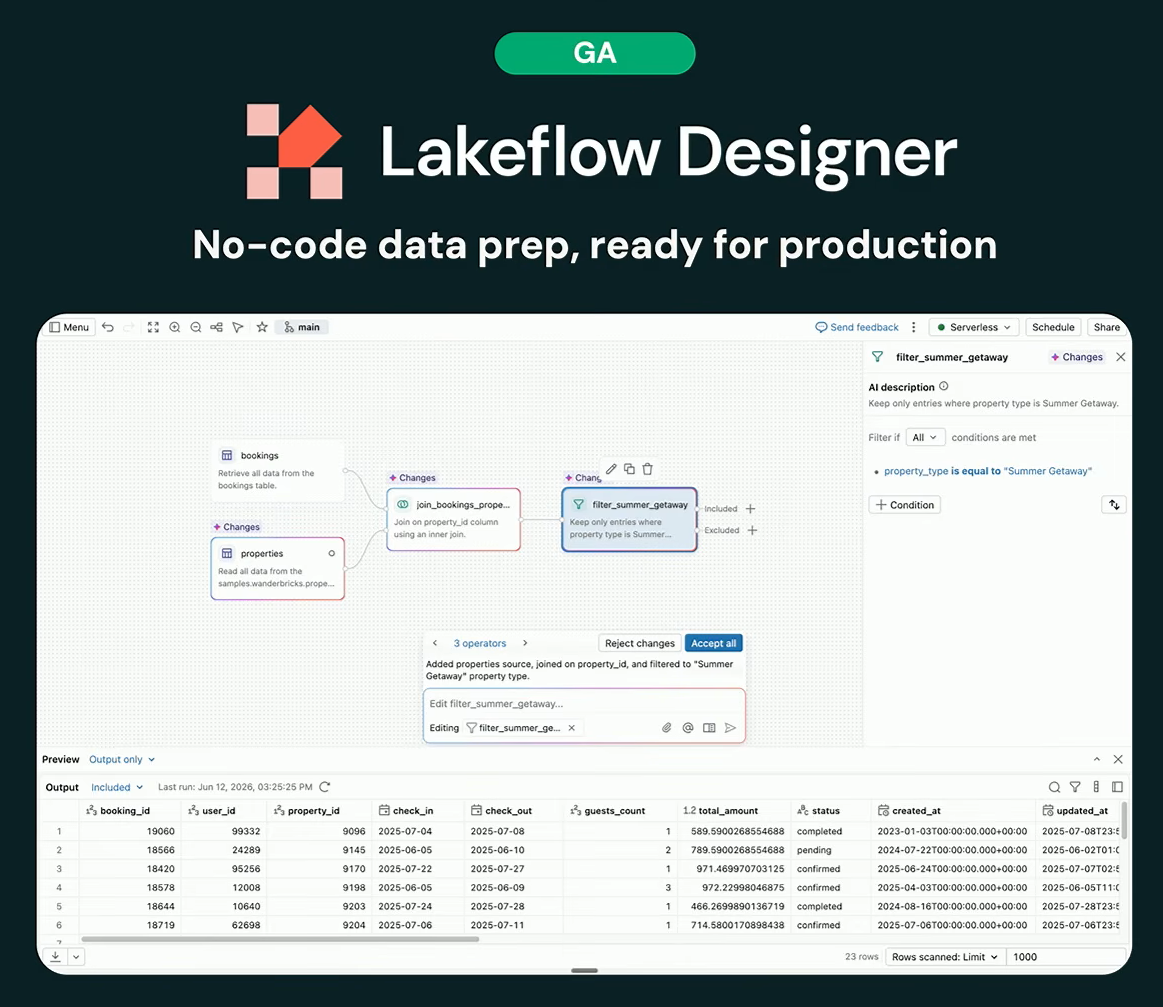Screen dimensions: 1163x1007
Task: Open the main branch selector
Action: [303, 327]
